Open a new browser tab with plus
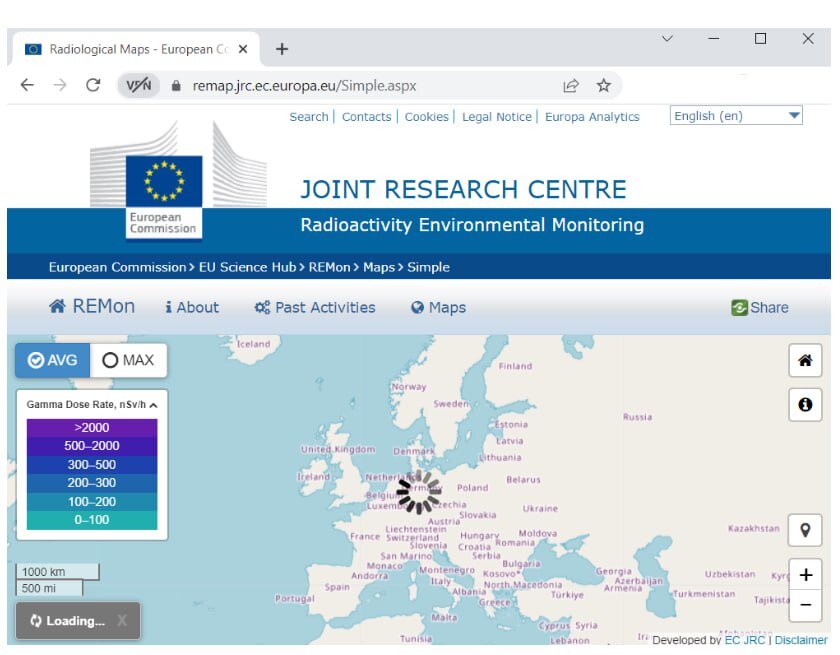The width and height of the screenshot is (840, 655). point(282,49)
